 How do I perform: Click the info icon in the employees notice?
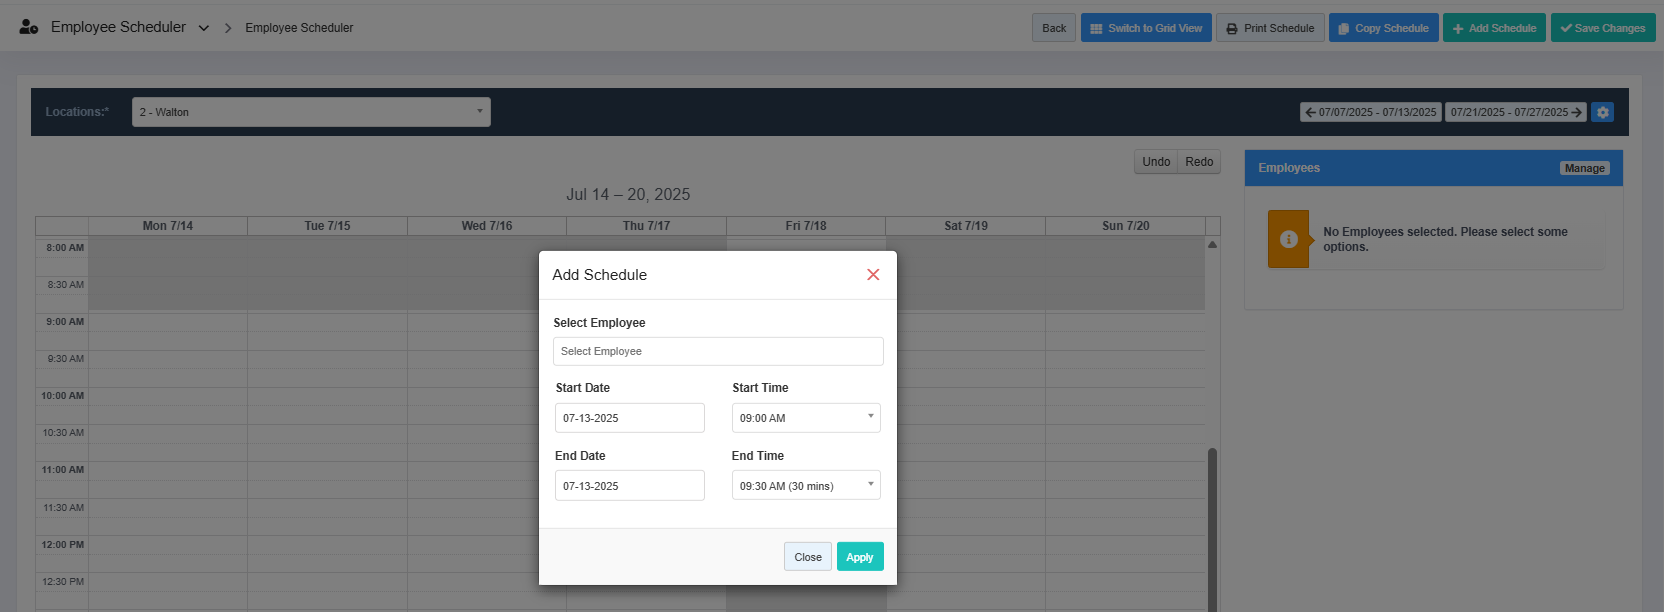pyautogui.click(x=1288, y=239)
